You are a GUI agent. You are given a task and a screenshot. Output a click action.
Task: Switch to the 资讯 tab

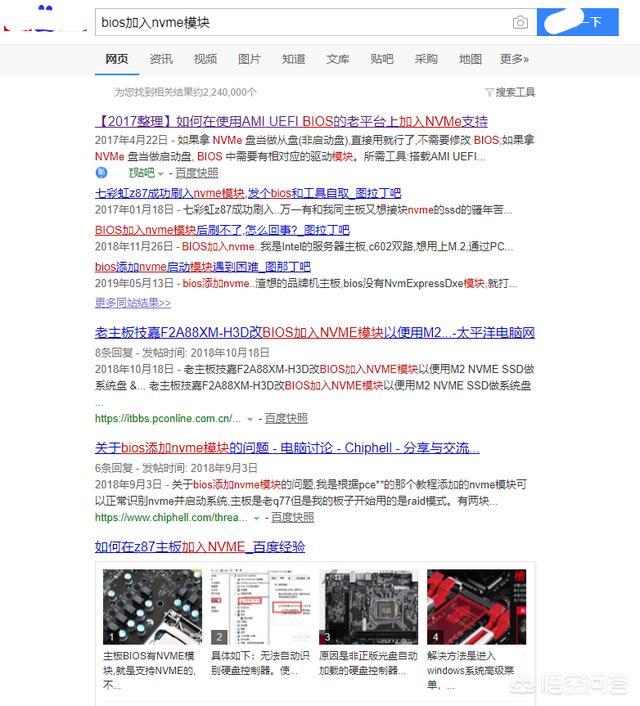[161, 59]
